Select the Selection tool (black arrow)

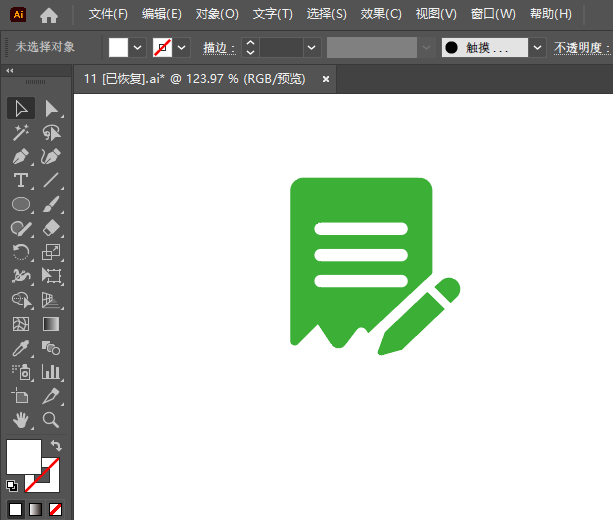coord(21,108)
